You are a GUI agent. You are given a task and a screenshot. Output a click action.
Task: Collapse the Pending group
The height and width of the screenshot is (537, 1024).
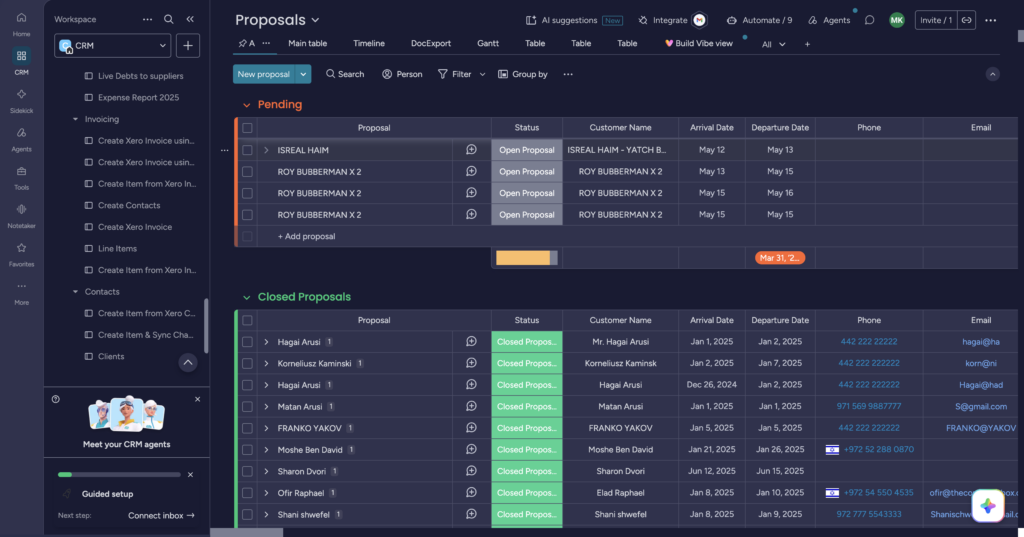coord(246,105)
